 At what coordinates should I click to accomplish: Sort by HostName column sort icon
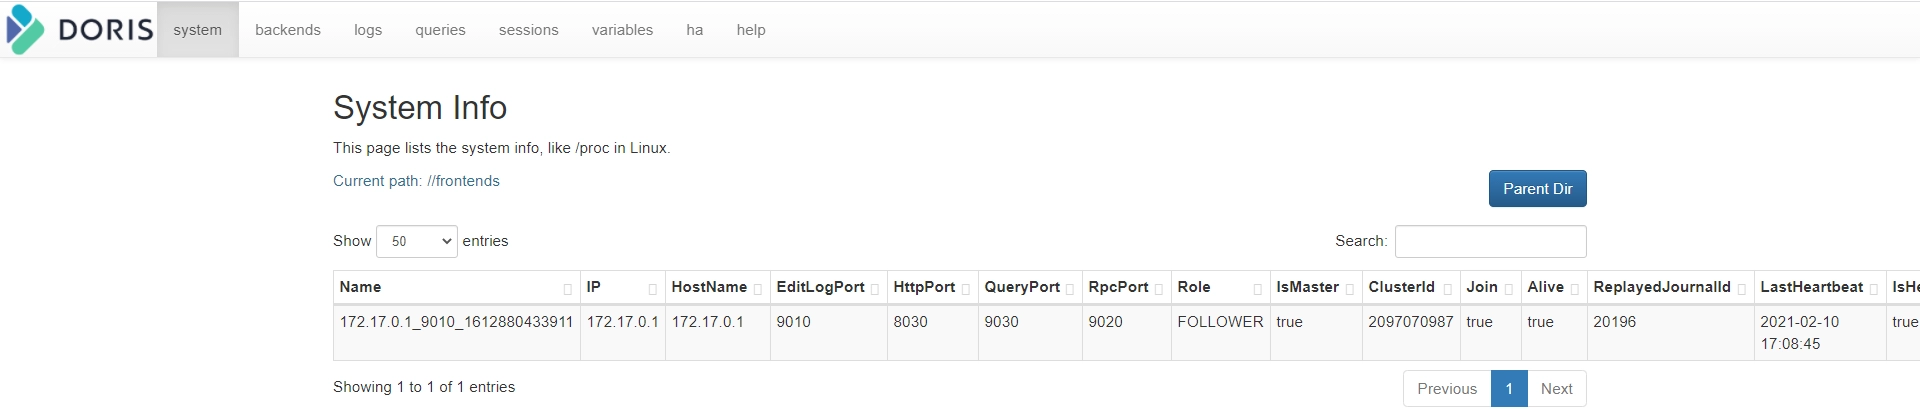[x=757, y=289]
